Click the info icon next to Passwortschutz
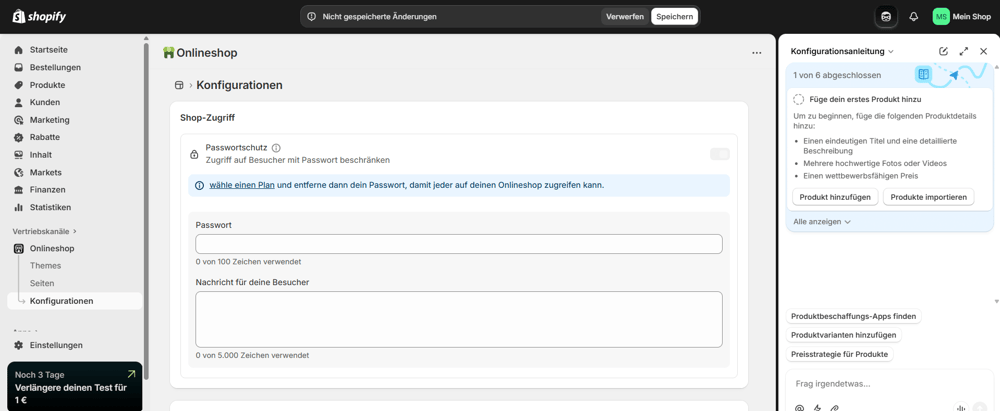1000x411 pixels. pos(276,148)
